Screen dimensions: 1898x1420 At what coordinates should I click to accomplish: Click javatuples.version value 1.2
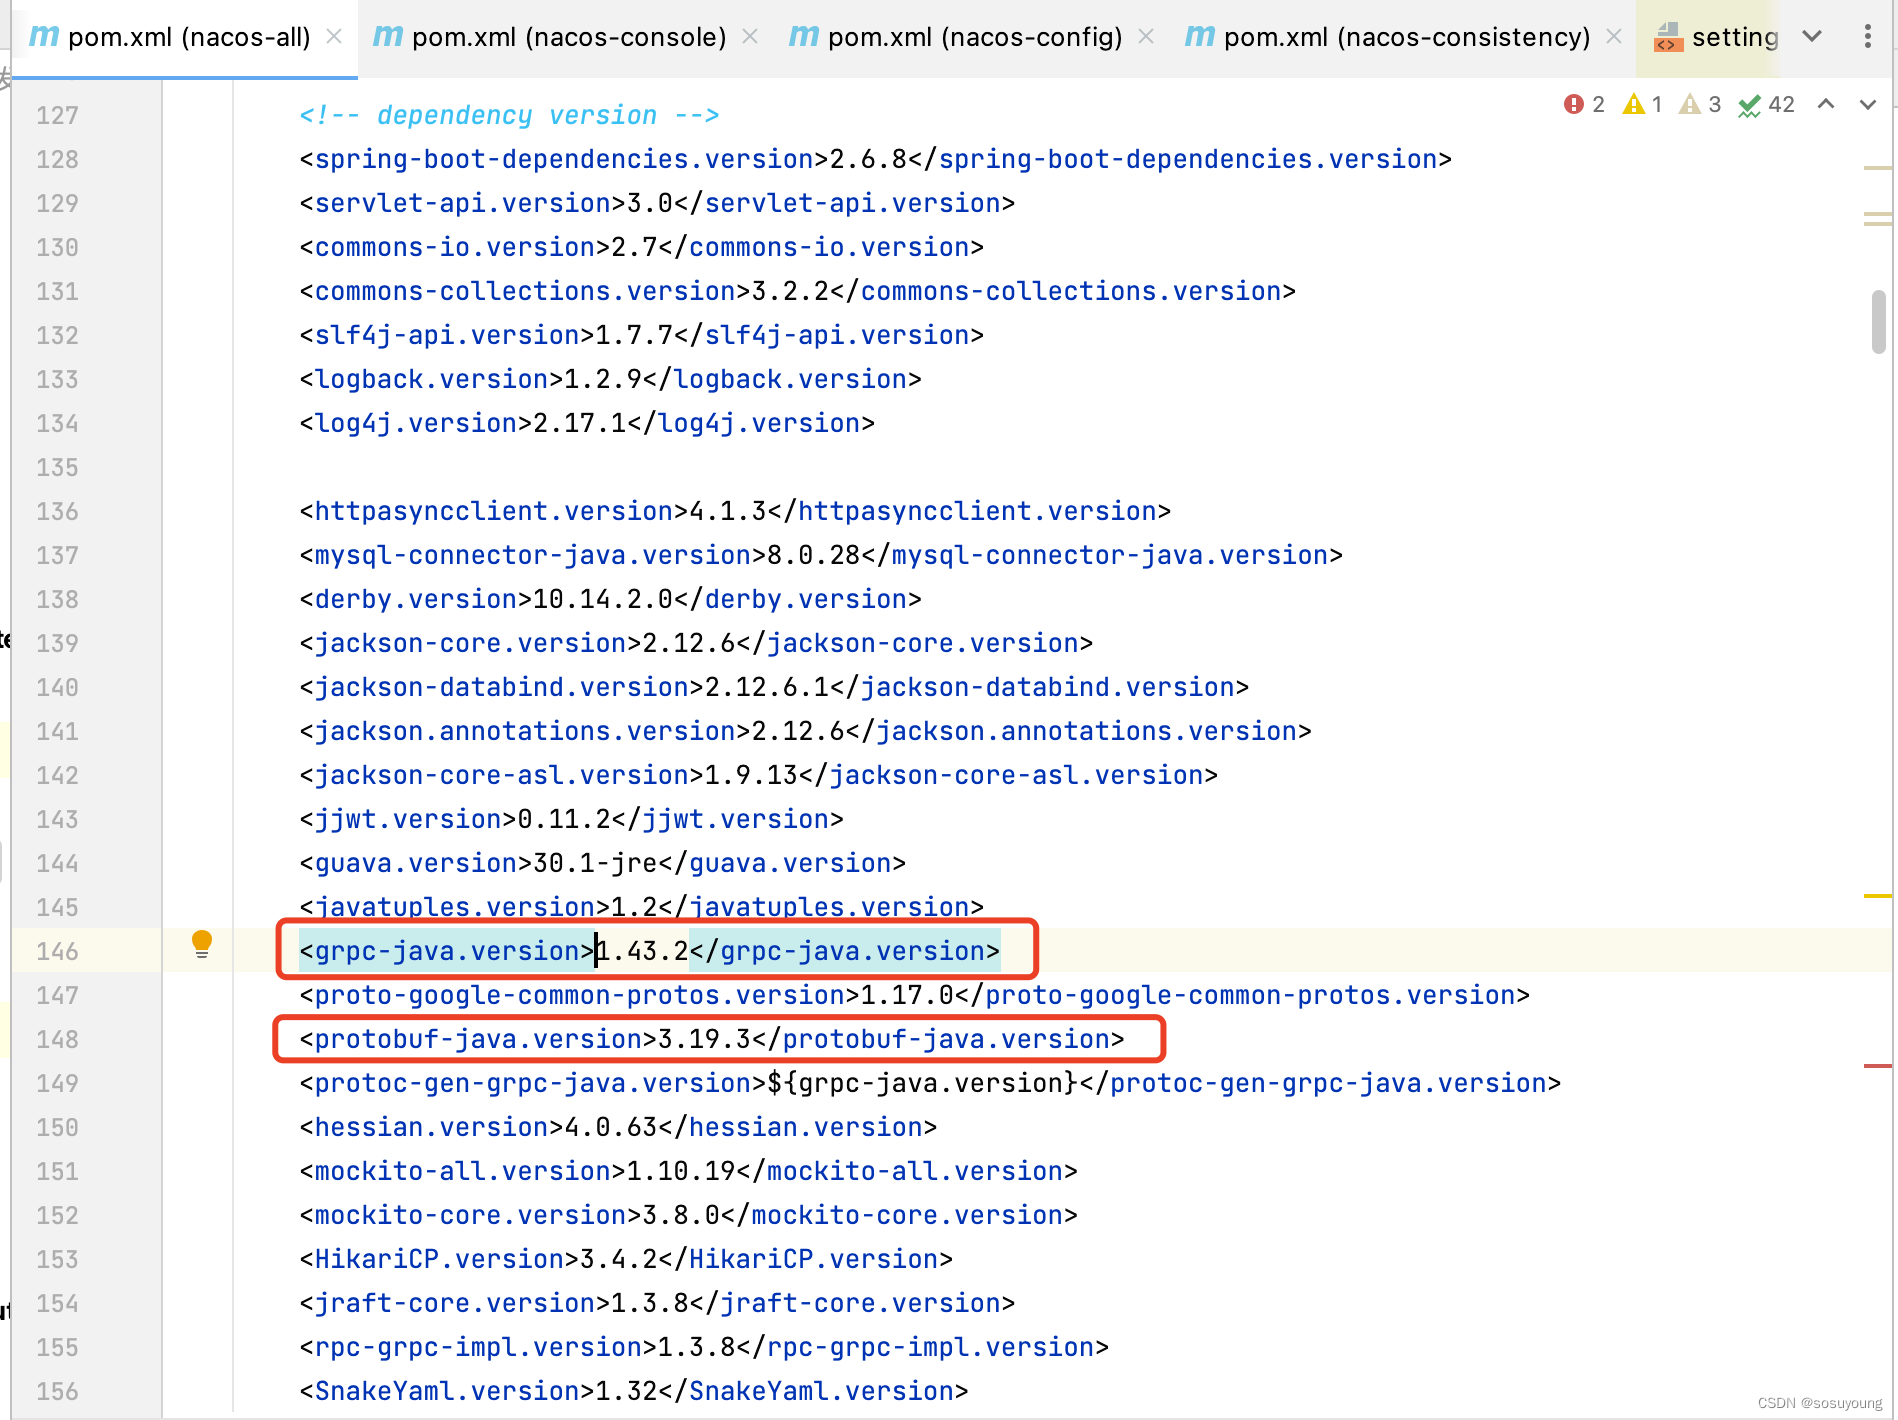[635, 907]
